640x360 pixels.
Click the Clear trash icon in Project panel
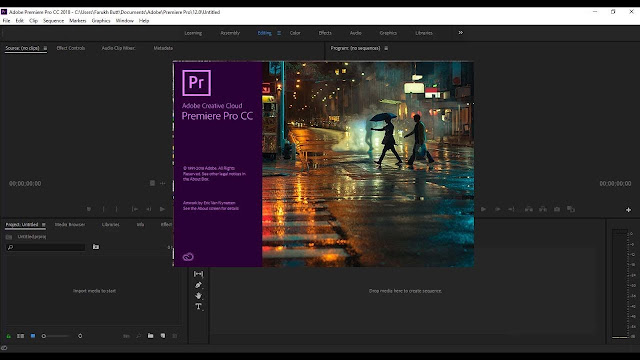coord(175,336)
